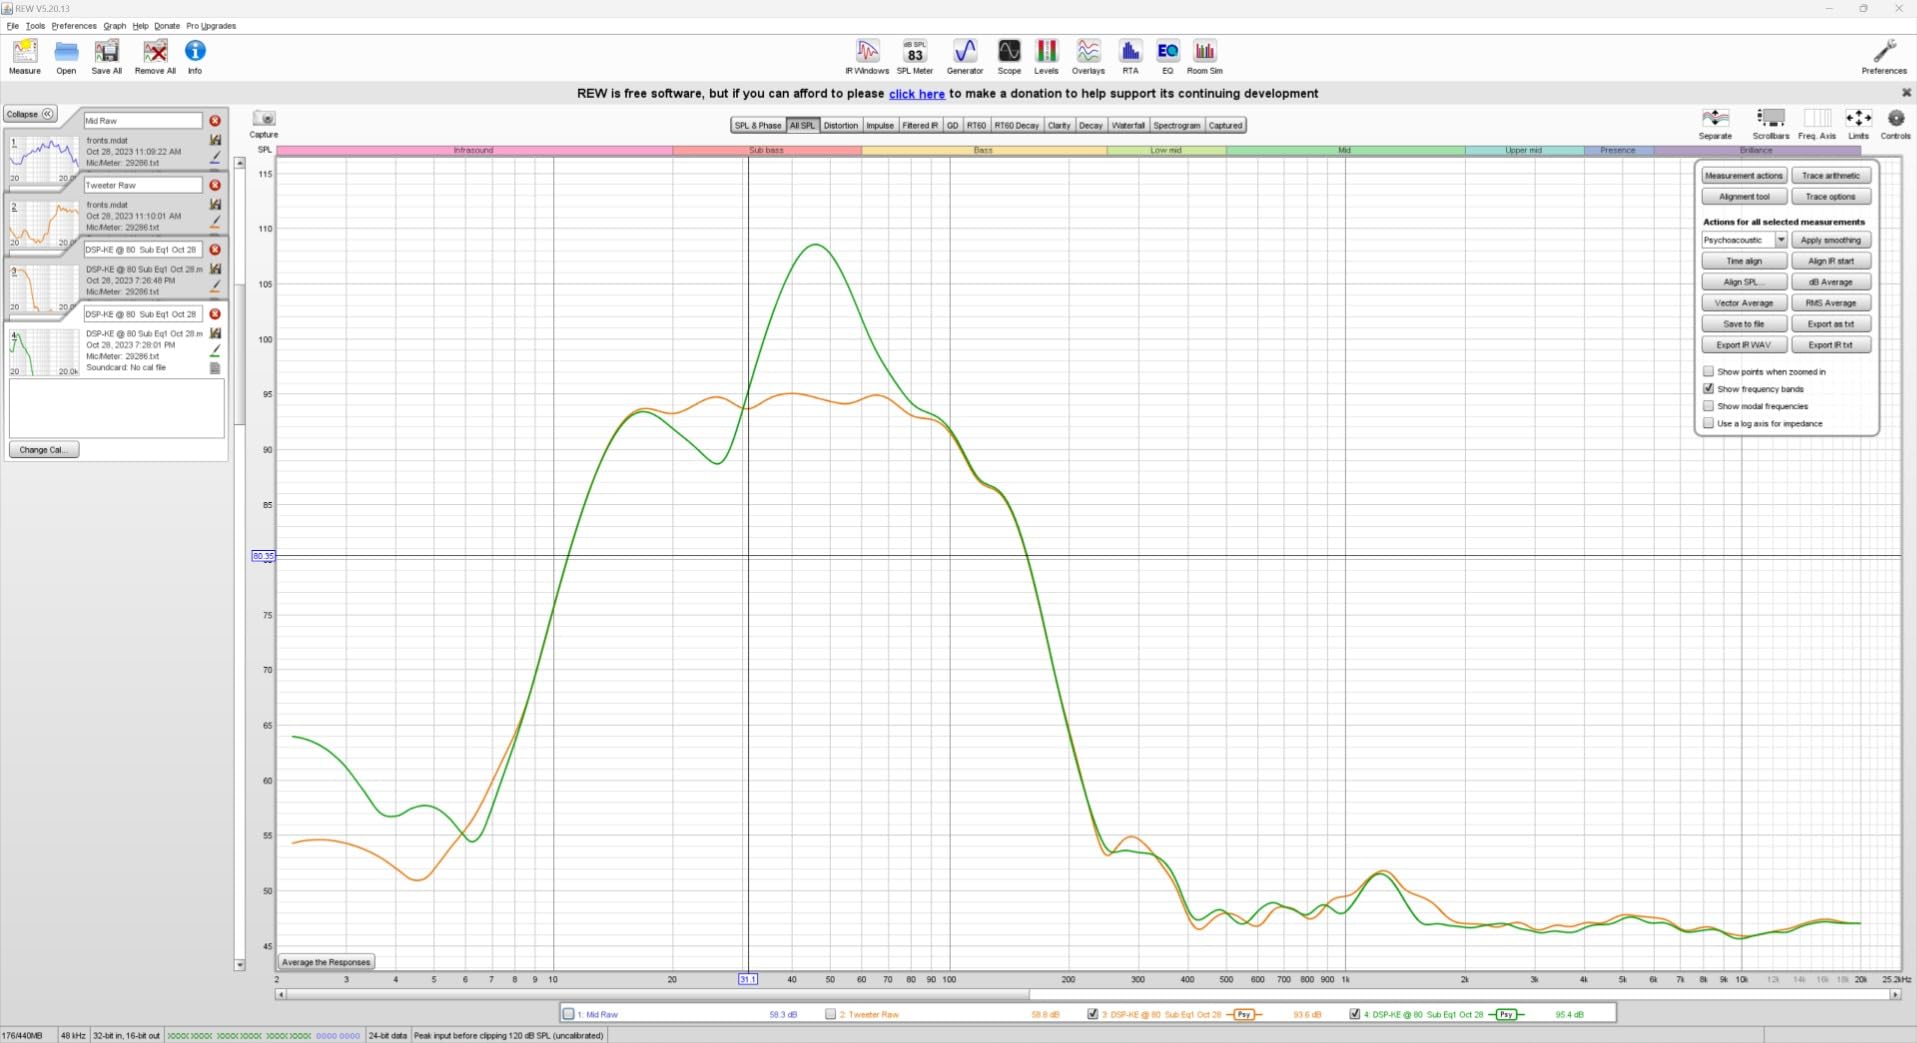Save all measurements
Viewport: 1917px width, 1043px height.
coord(107,57)
